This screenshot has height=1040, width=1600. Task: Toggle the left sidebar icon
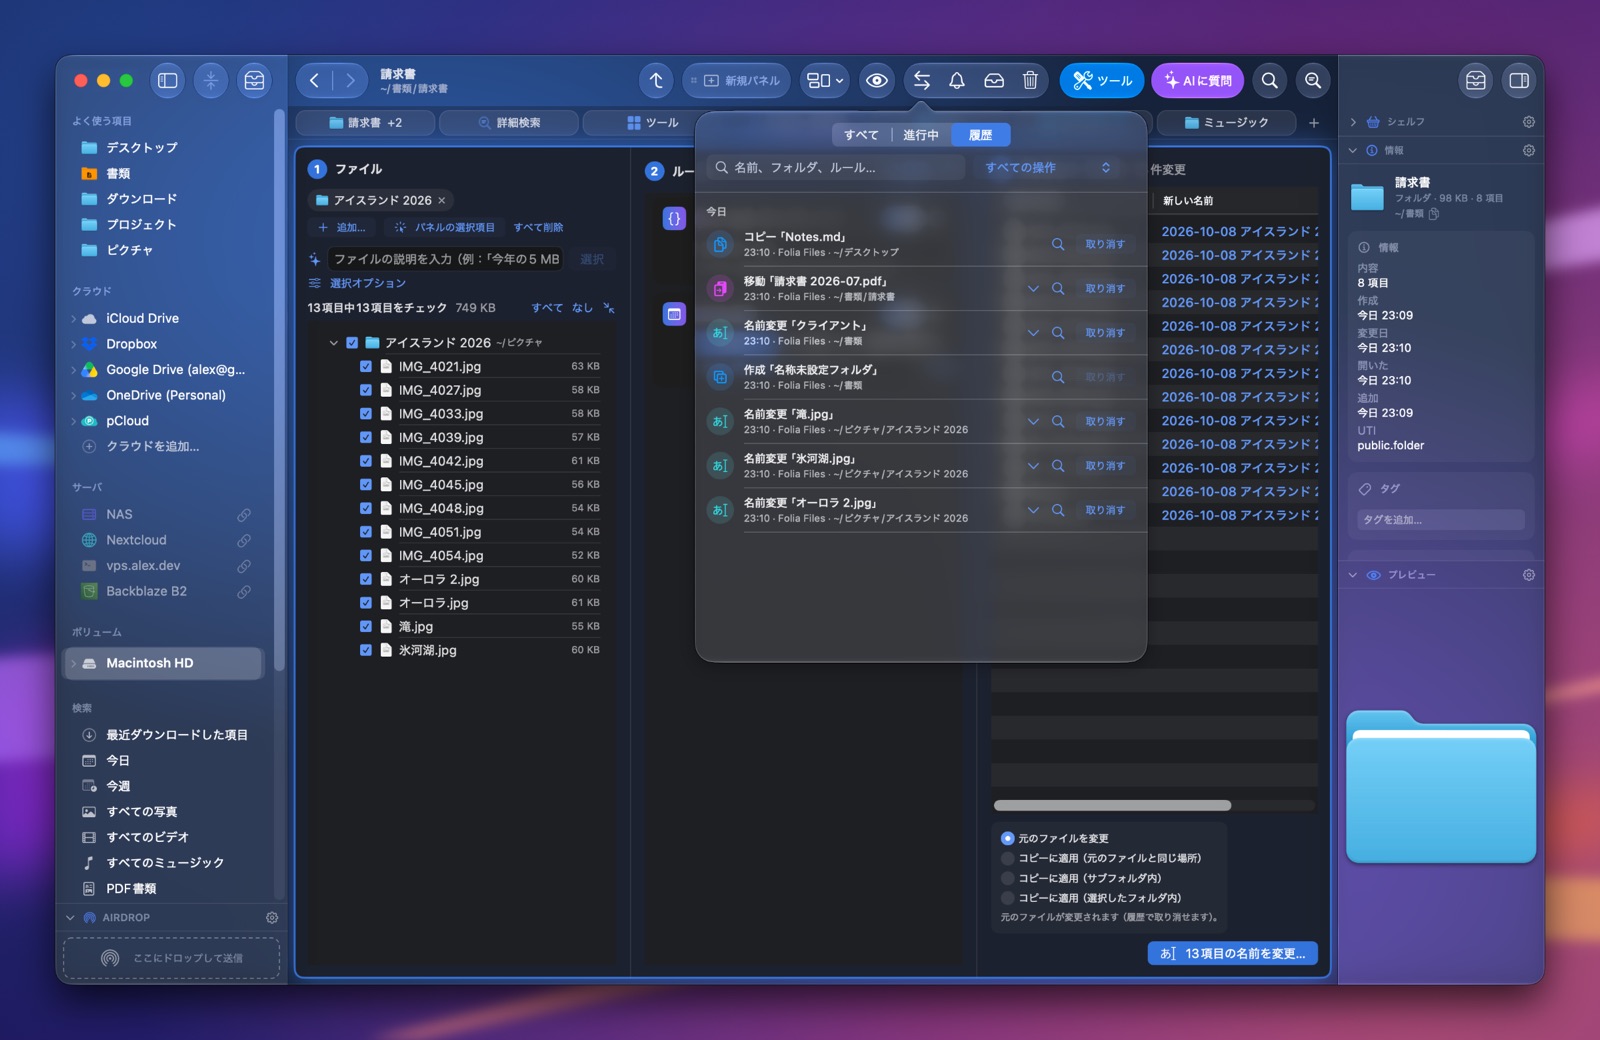[x=168, y=81]
